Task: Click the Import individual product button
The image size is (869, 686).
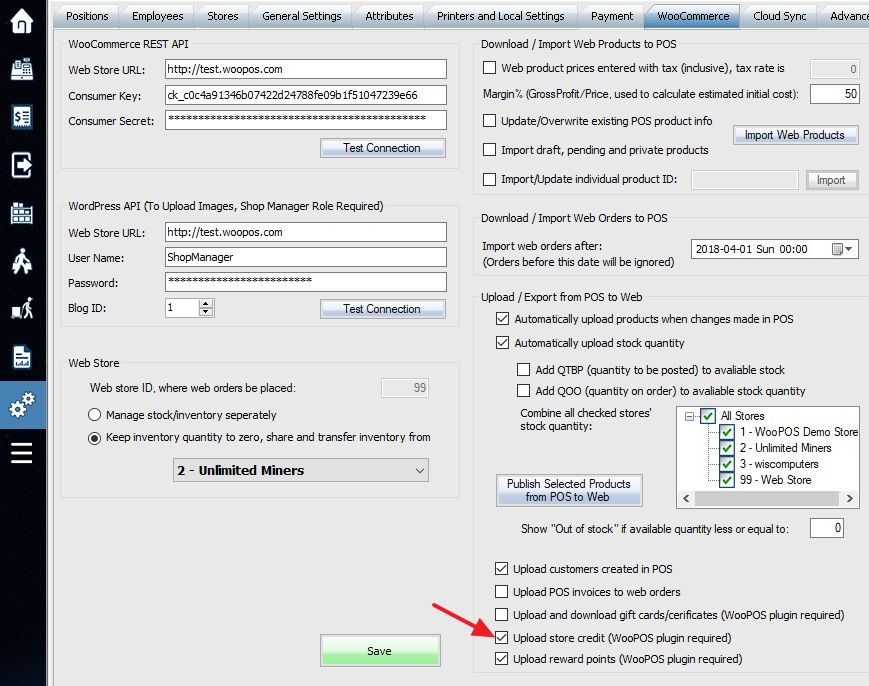Action: pos(831,180)
